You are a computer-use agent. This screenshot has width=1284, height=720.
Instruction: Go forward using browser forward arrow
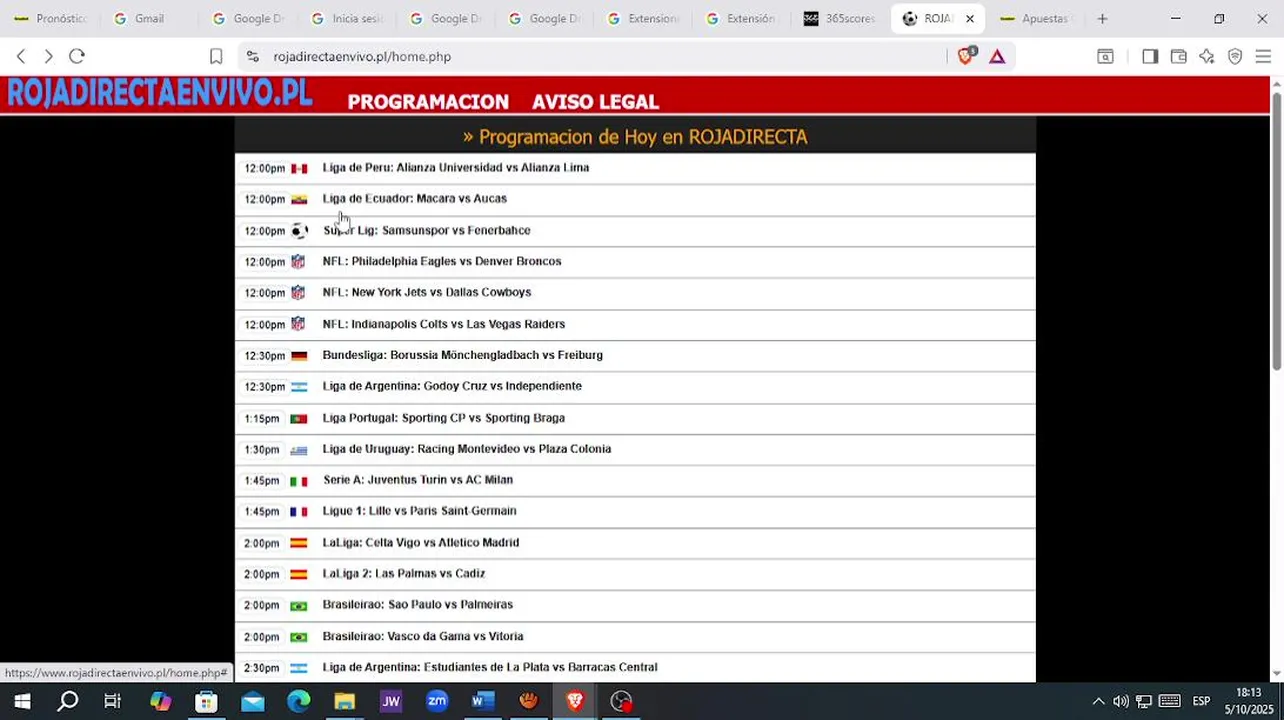(x=48, y=57)
